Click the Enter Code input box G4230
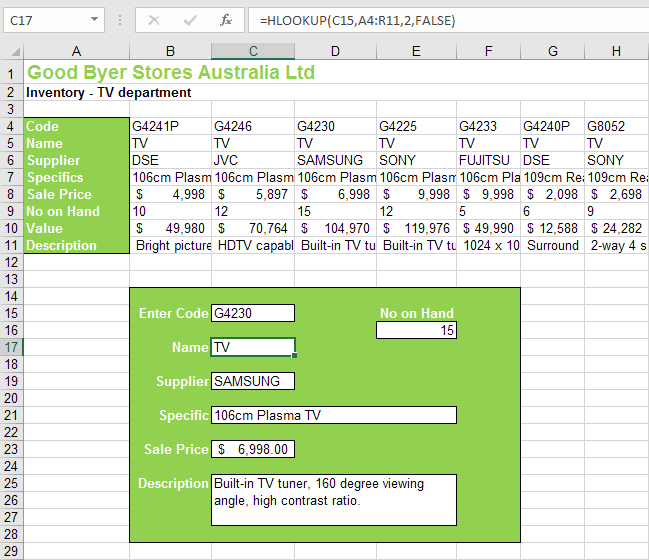The width and height of the screenshot is (649, 560). 253,313
